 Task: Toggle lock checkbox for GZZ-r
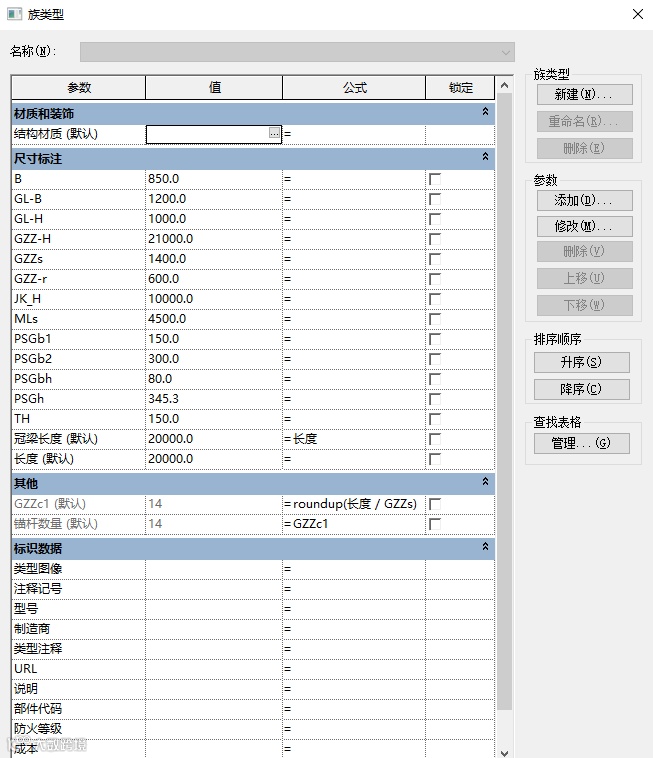[x=435, y=279]
